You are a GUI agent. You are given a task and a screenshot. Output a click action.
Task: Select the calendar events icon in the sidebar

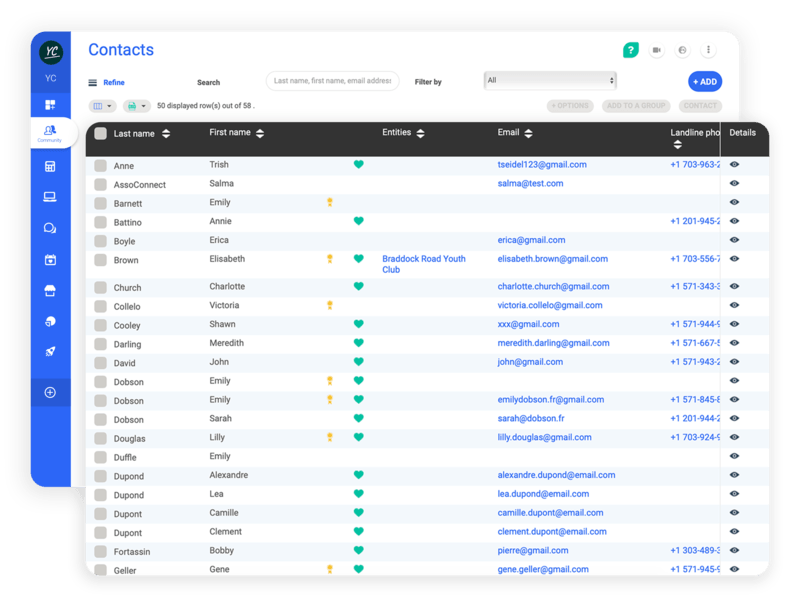[x=50, y=259]
